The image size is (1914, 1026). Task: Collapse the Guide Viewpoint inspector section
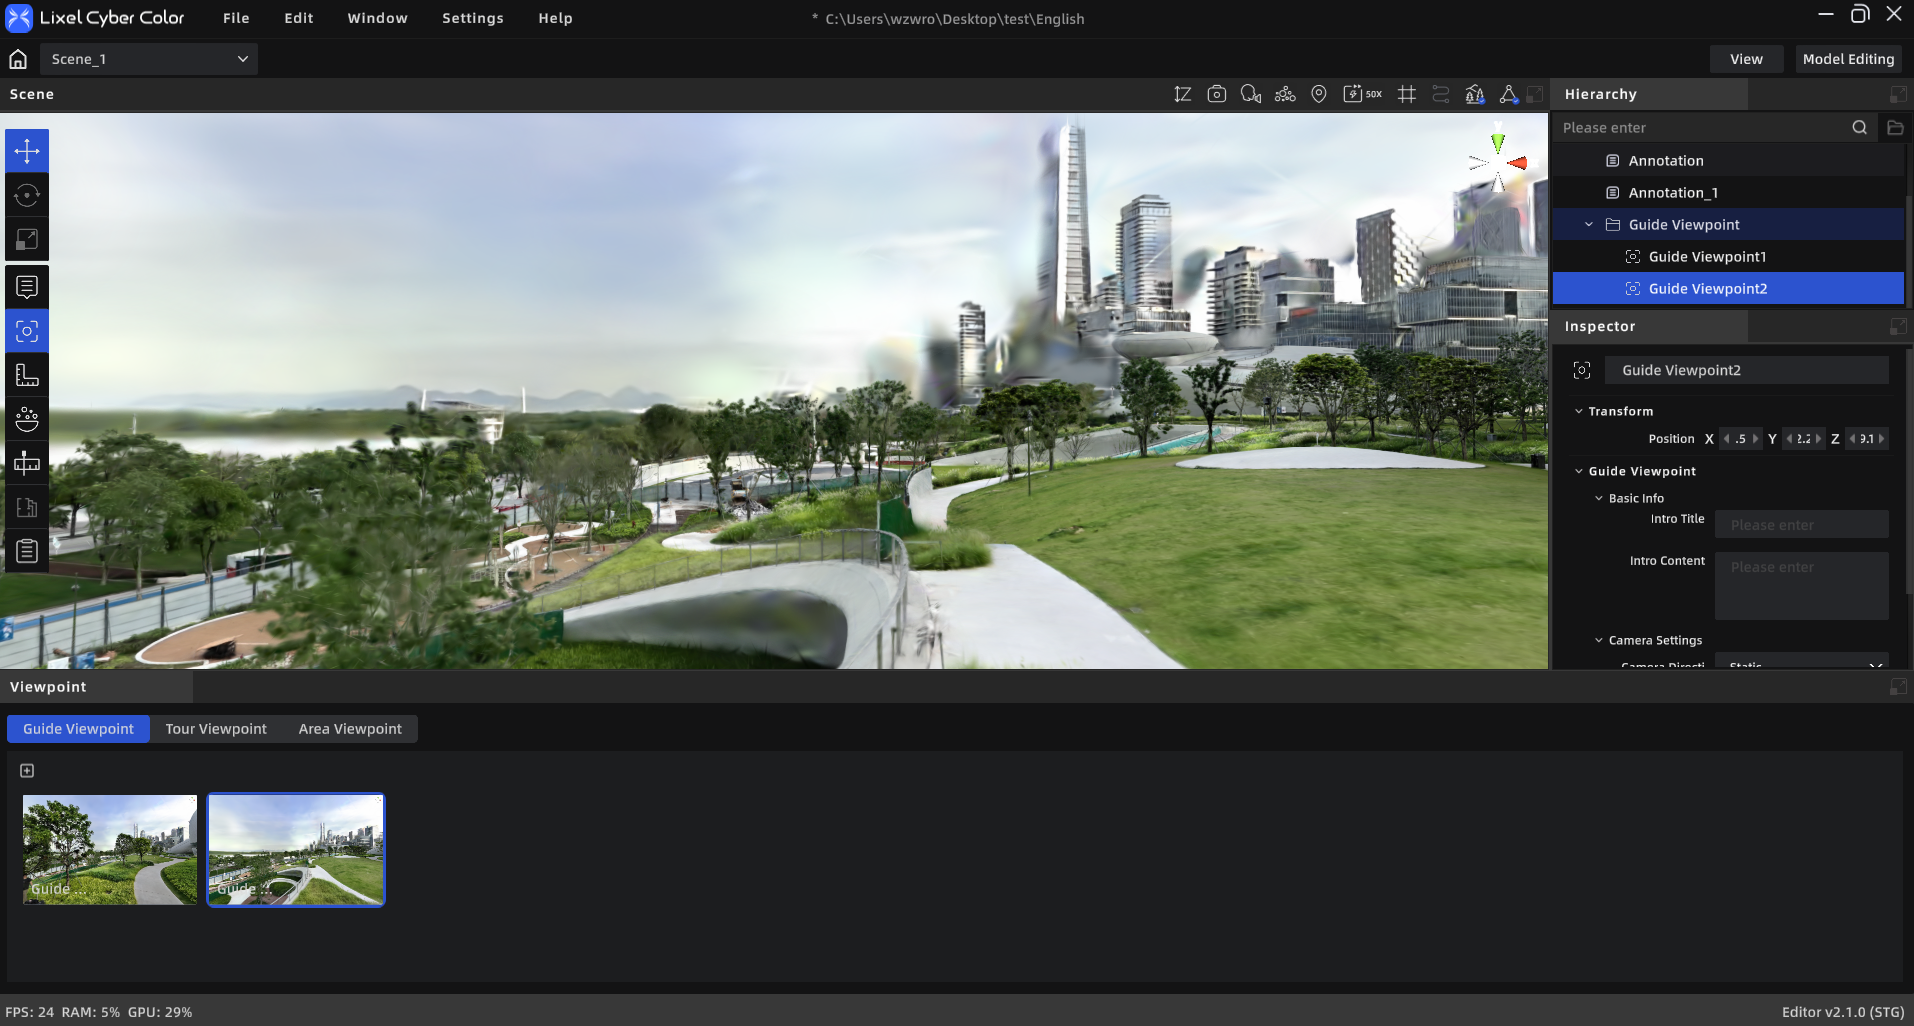[x=1579, y=471]
